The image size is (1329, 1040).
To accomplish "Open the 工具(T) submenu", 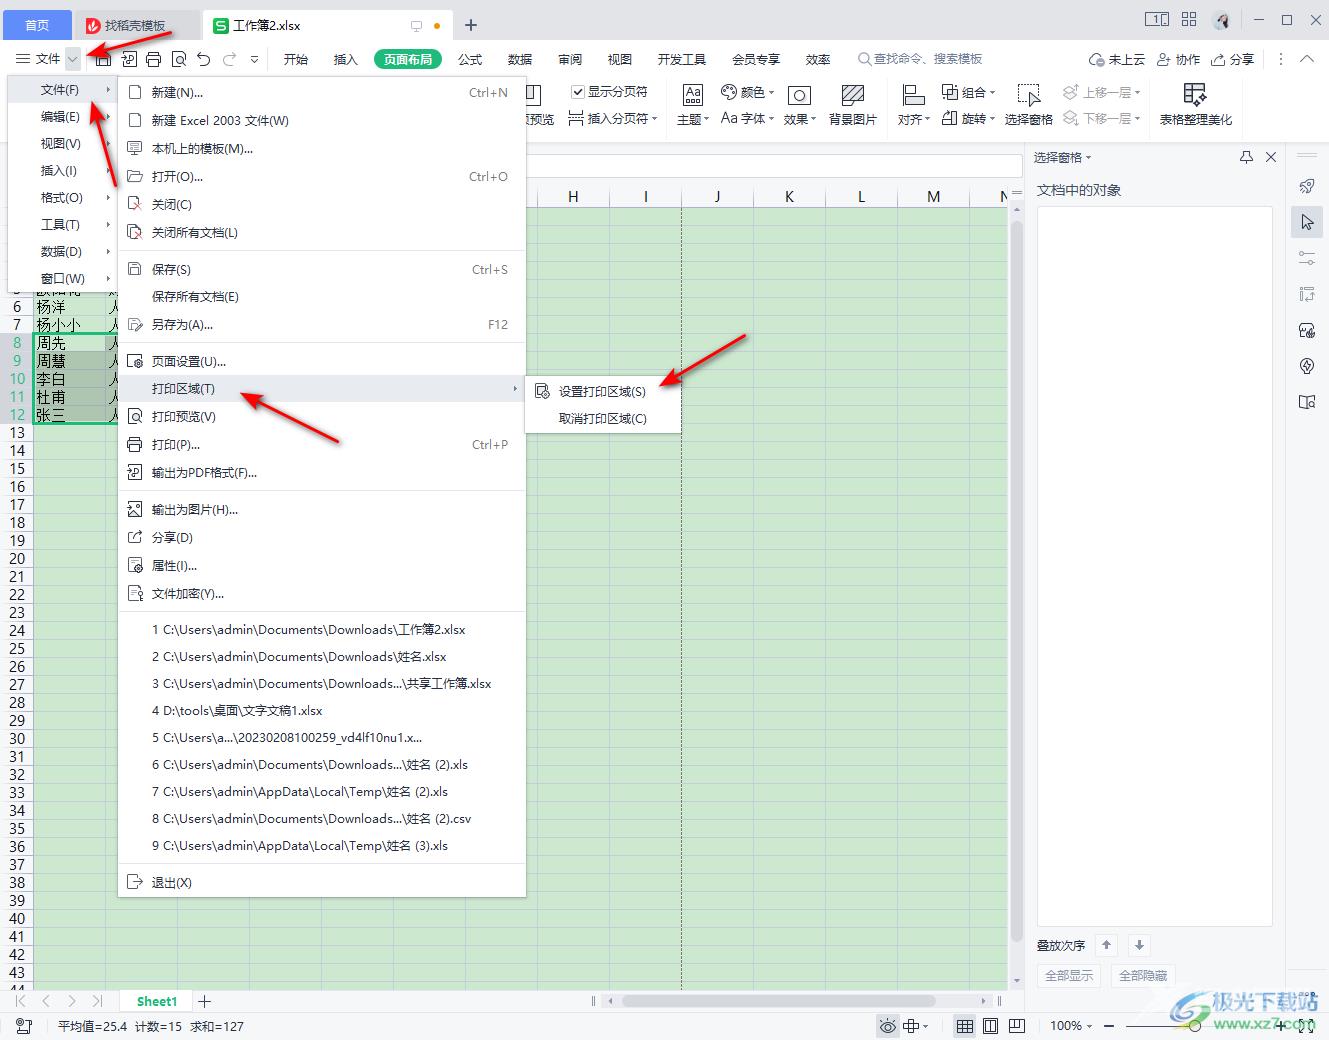I will point(62,225).
